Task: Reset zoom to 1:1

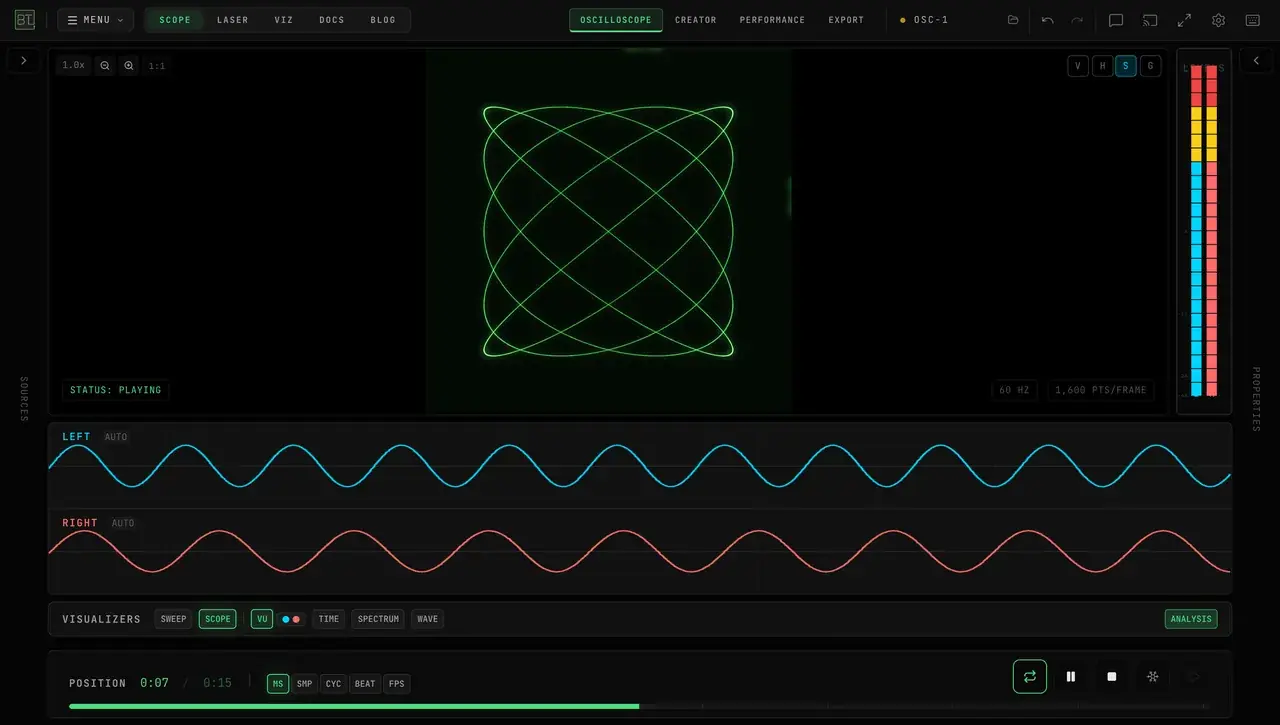Action: (157, 65)
